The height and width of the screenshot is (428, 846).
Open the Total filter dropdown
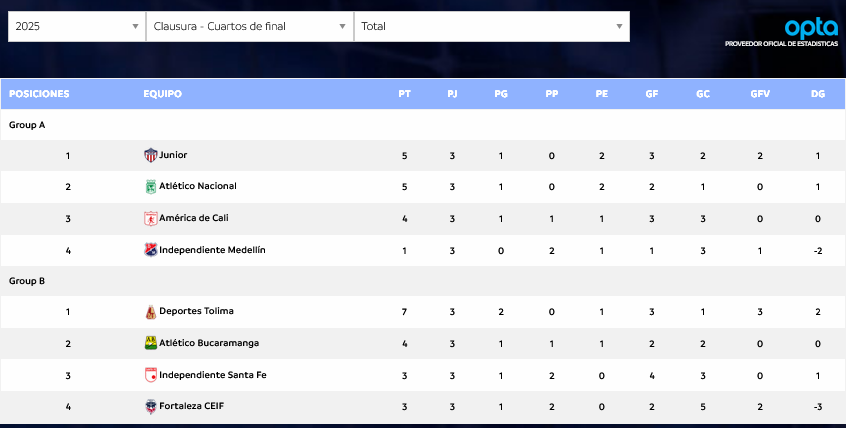click(491, 27)
